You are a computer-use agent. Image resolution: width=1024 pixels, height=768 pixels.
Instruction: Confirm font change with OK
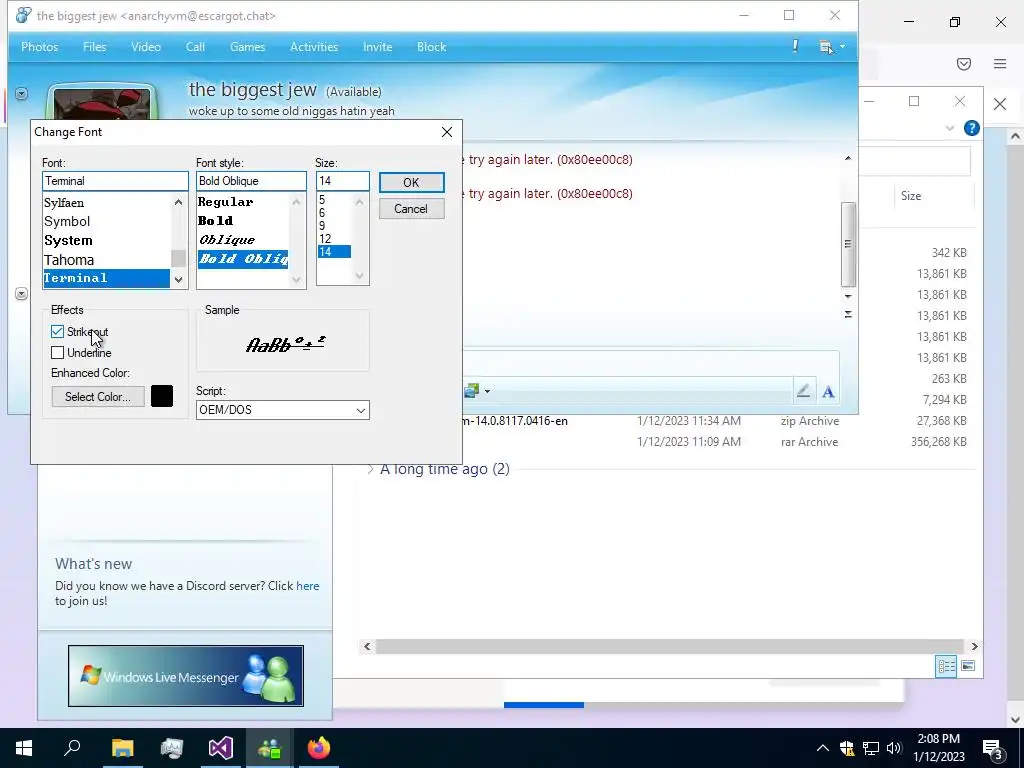point(411,182)
